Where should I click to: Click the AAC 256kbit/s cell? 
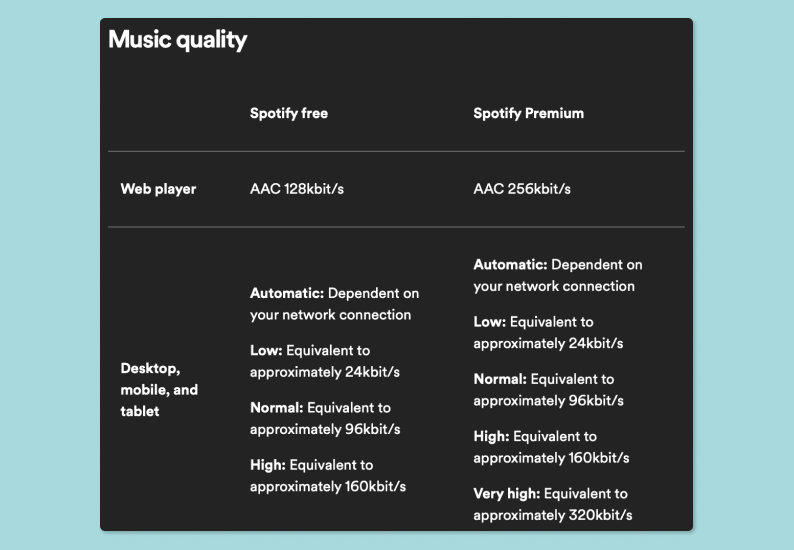[x=522, y=189]
